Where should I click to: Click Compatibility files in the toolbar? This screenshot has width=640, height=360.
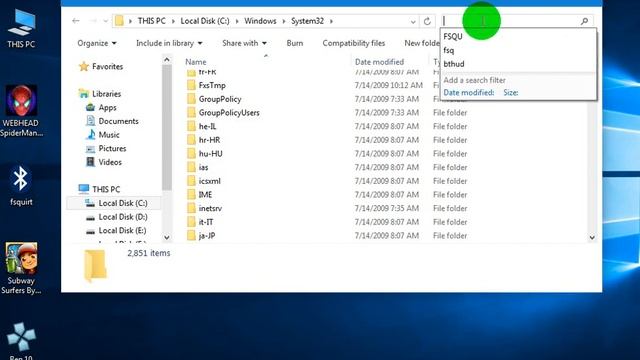pyautogui.click(x=353, y=43)
